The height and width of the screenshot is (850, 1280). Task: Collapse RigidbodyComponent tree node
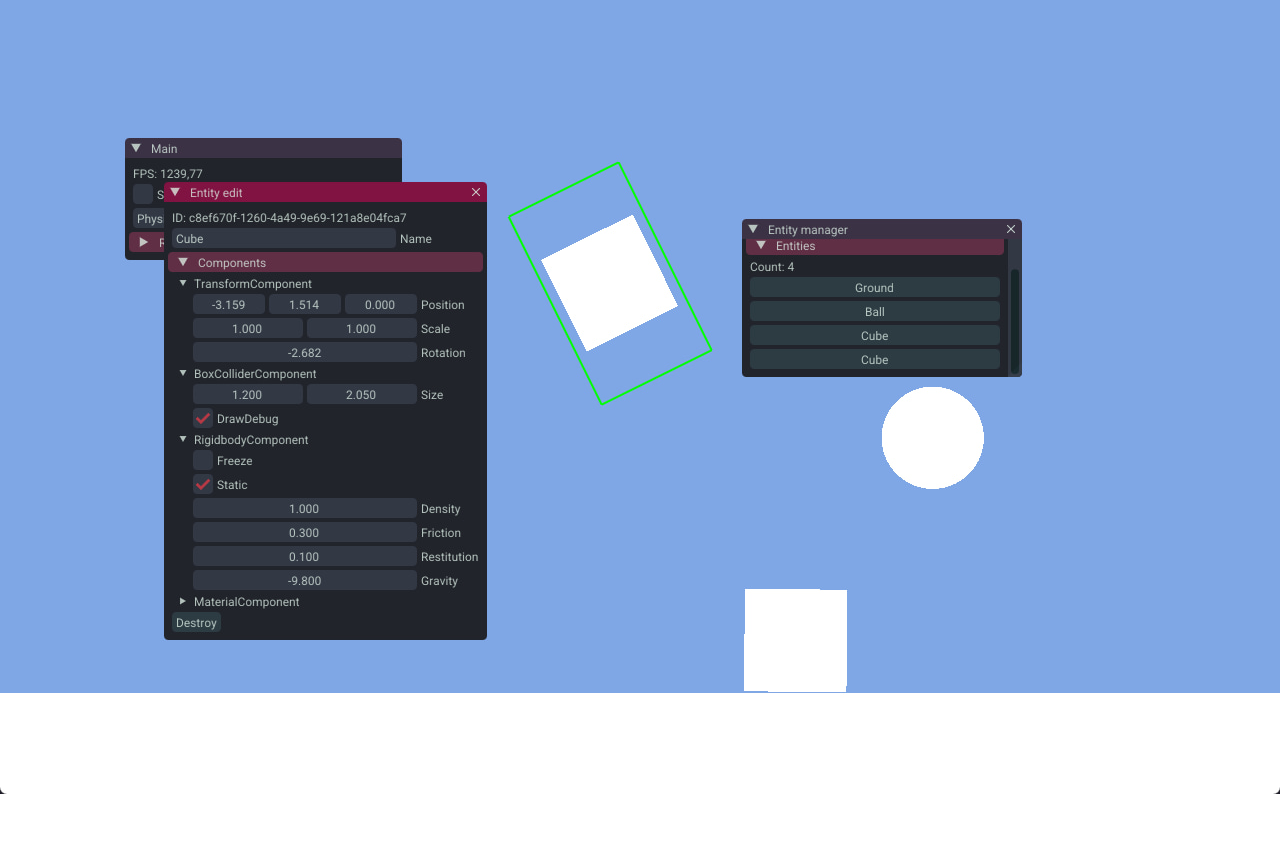(183, 439)
